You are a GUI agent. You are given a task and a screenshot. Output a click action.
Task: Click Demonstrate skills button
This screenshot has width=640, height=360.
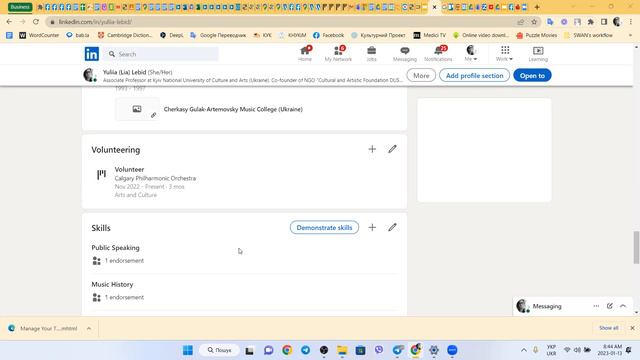[x=324, y=227]
